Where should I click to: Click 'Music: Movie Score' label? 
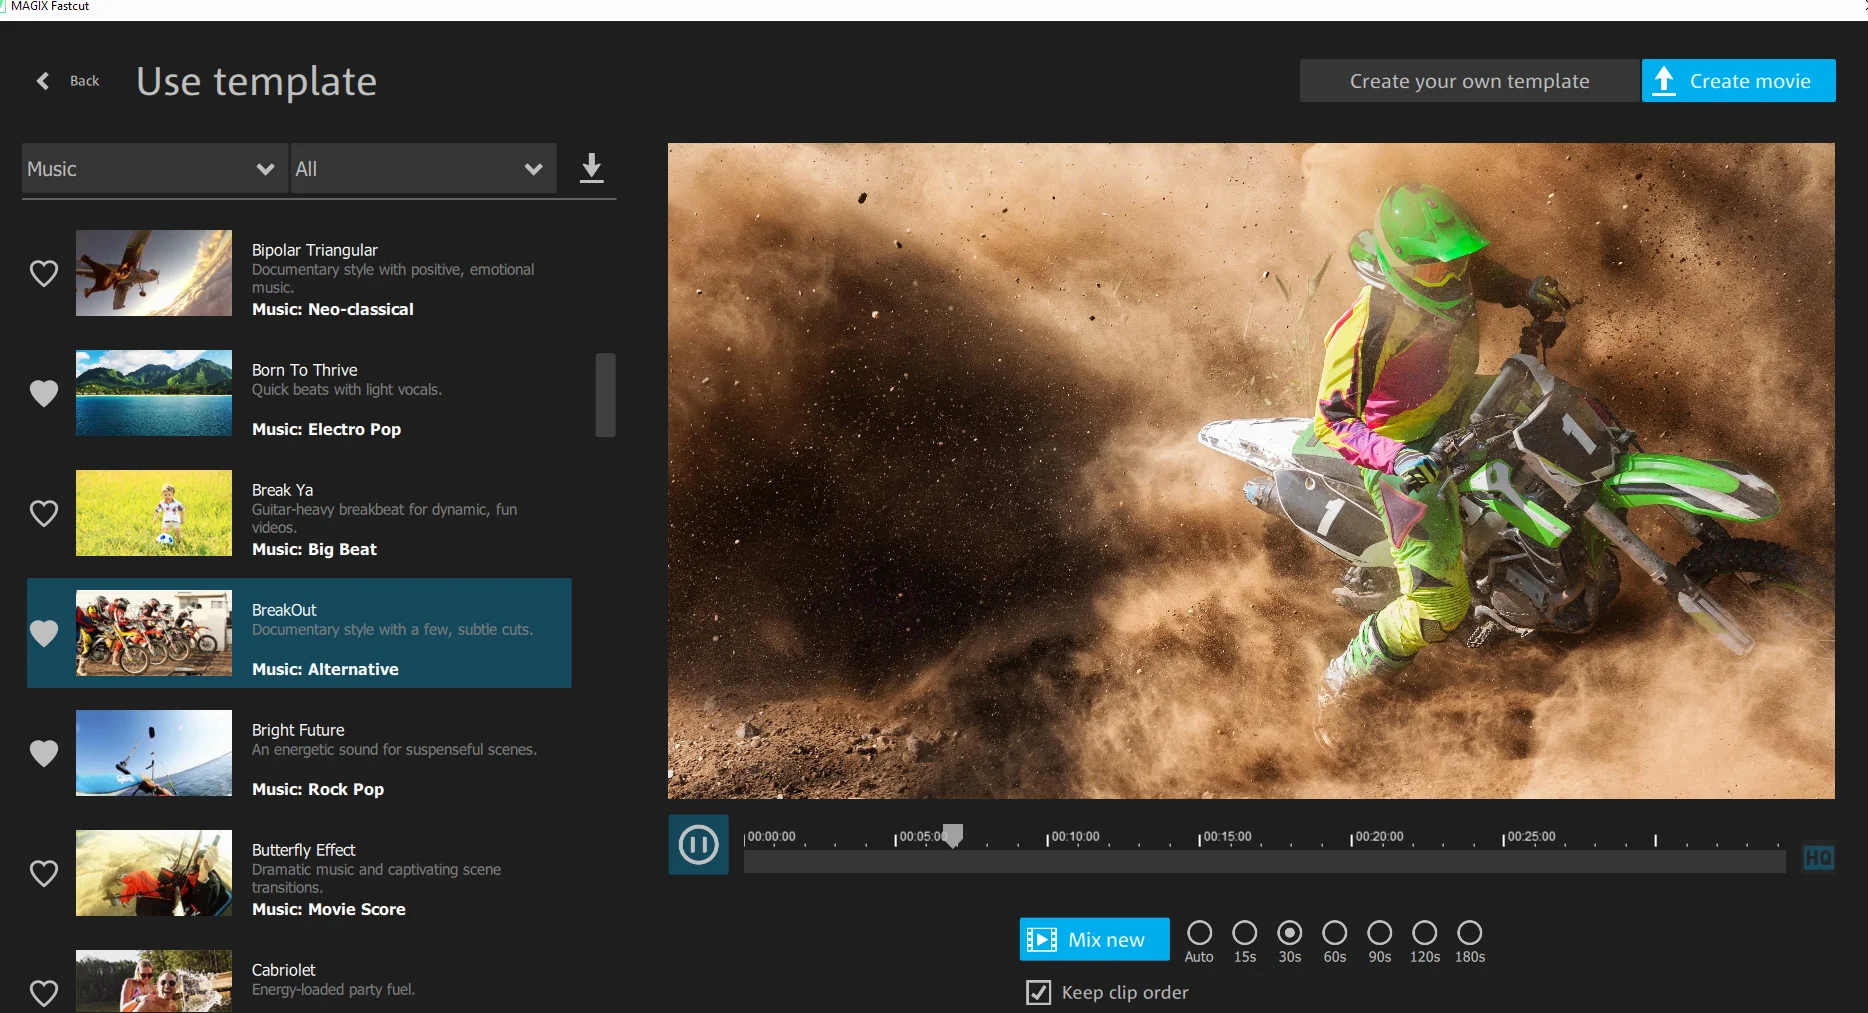[x=329, y=909]
